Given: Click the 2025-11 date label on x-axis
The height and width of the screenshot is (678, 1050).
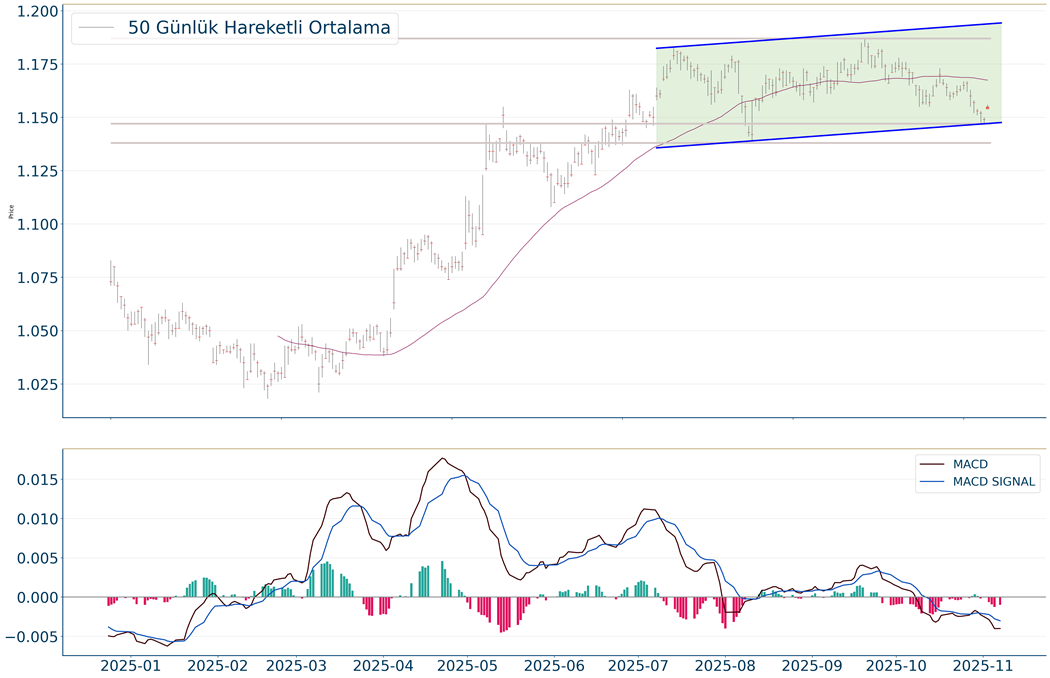Looking at the screenshot, I should coord(983,664).
